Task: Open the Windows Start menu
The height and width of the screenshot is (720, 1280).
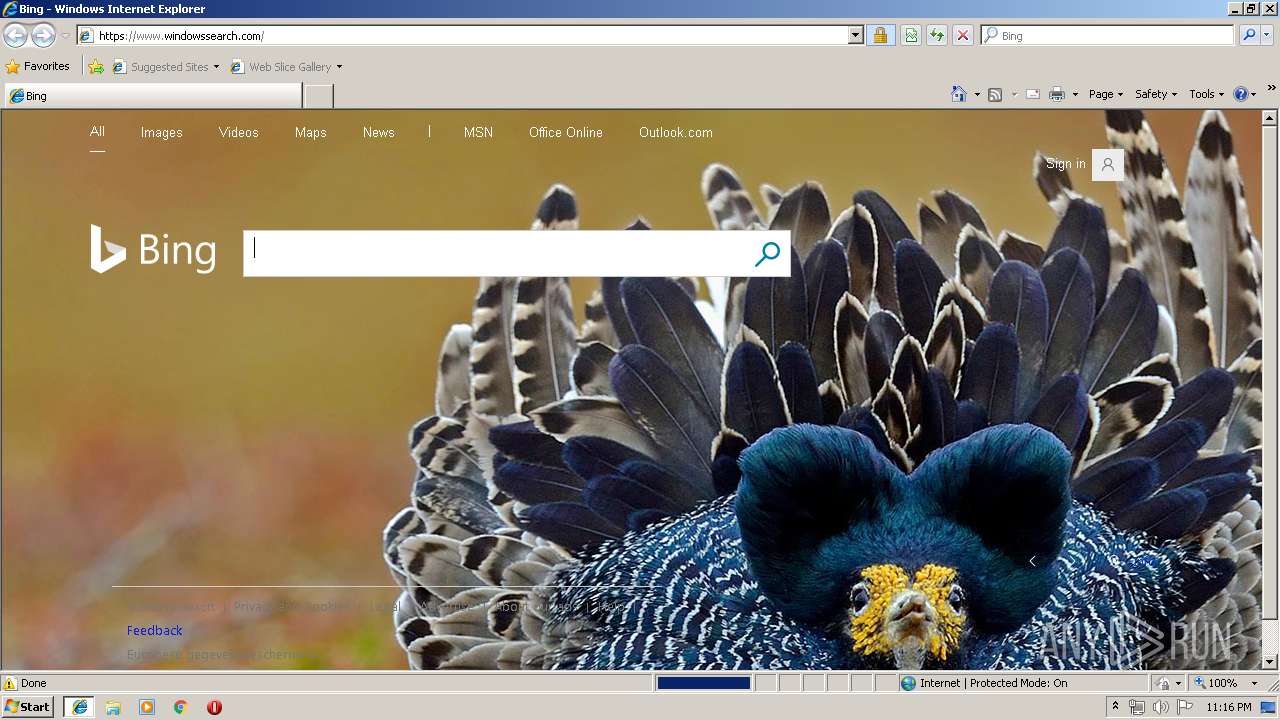Action: pos(27,707)
